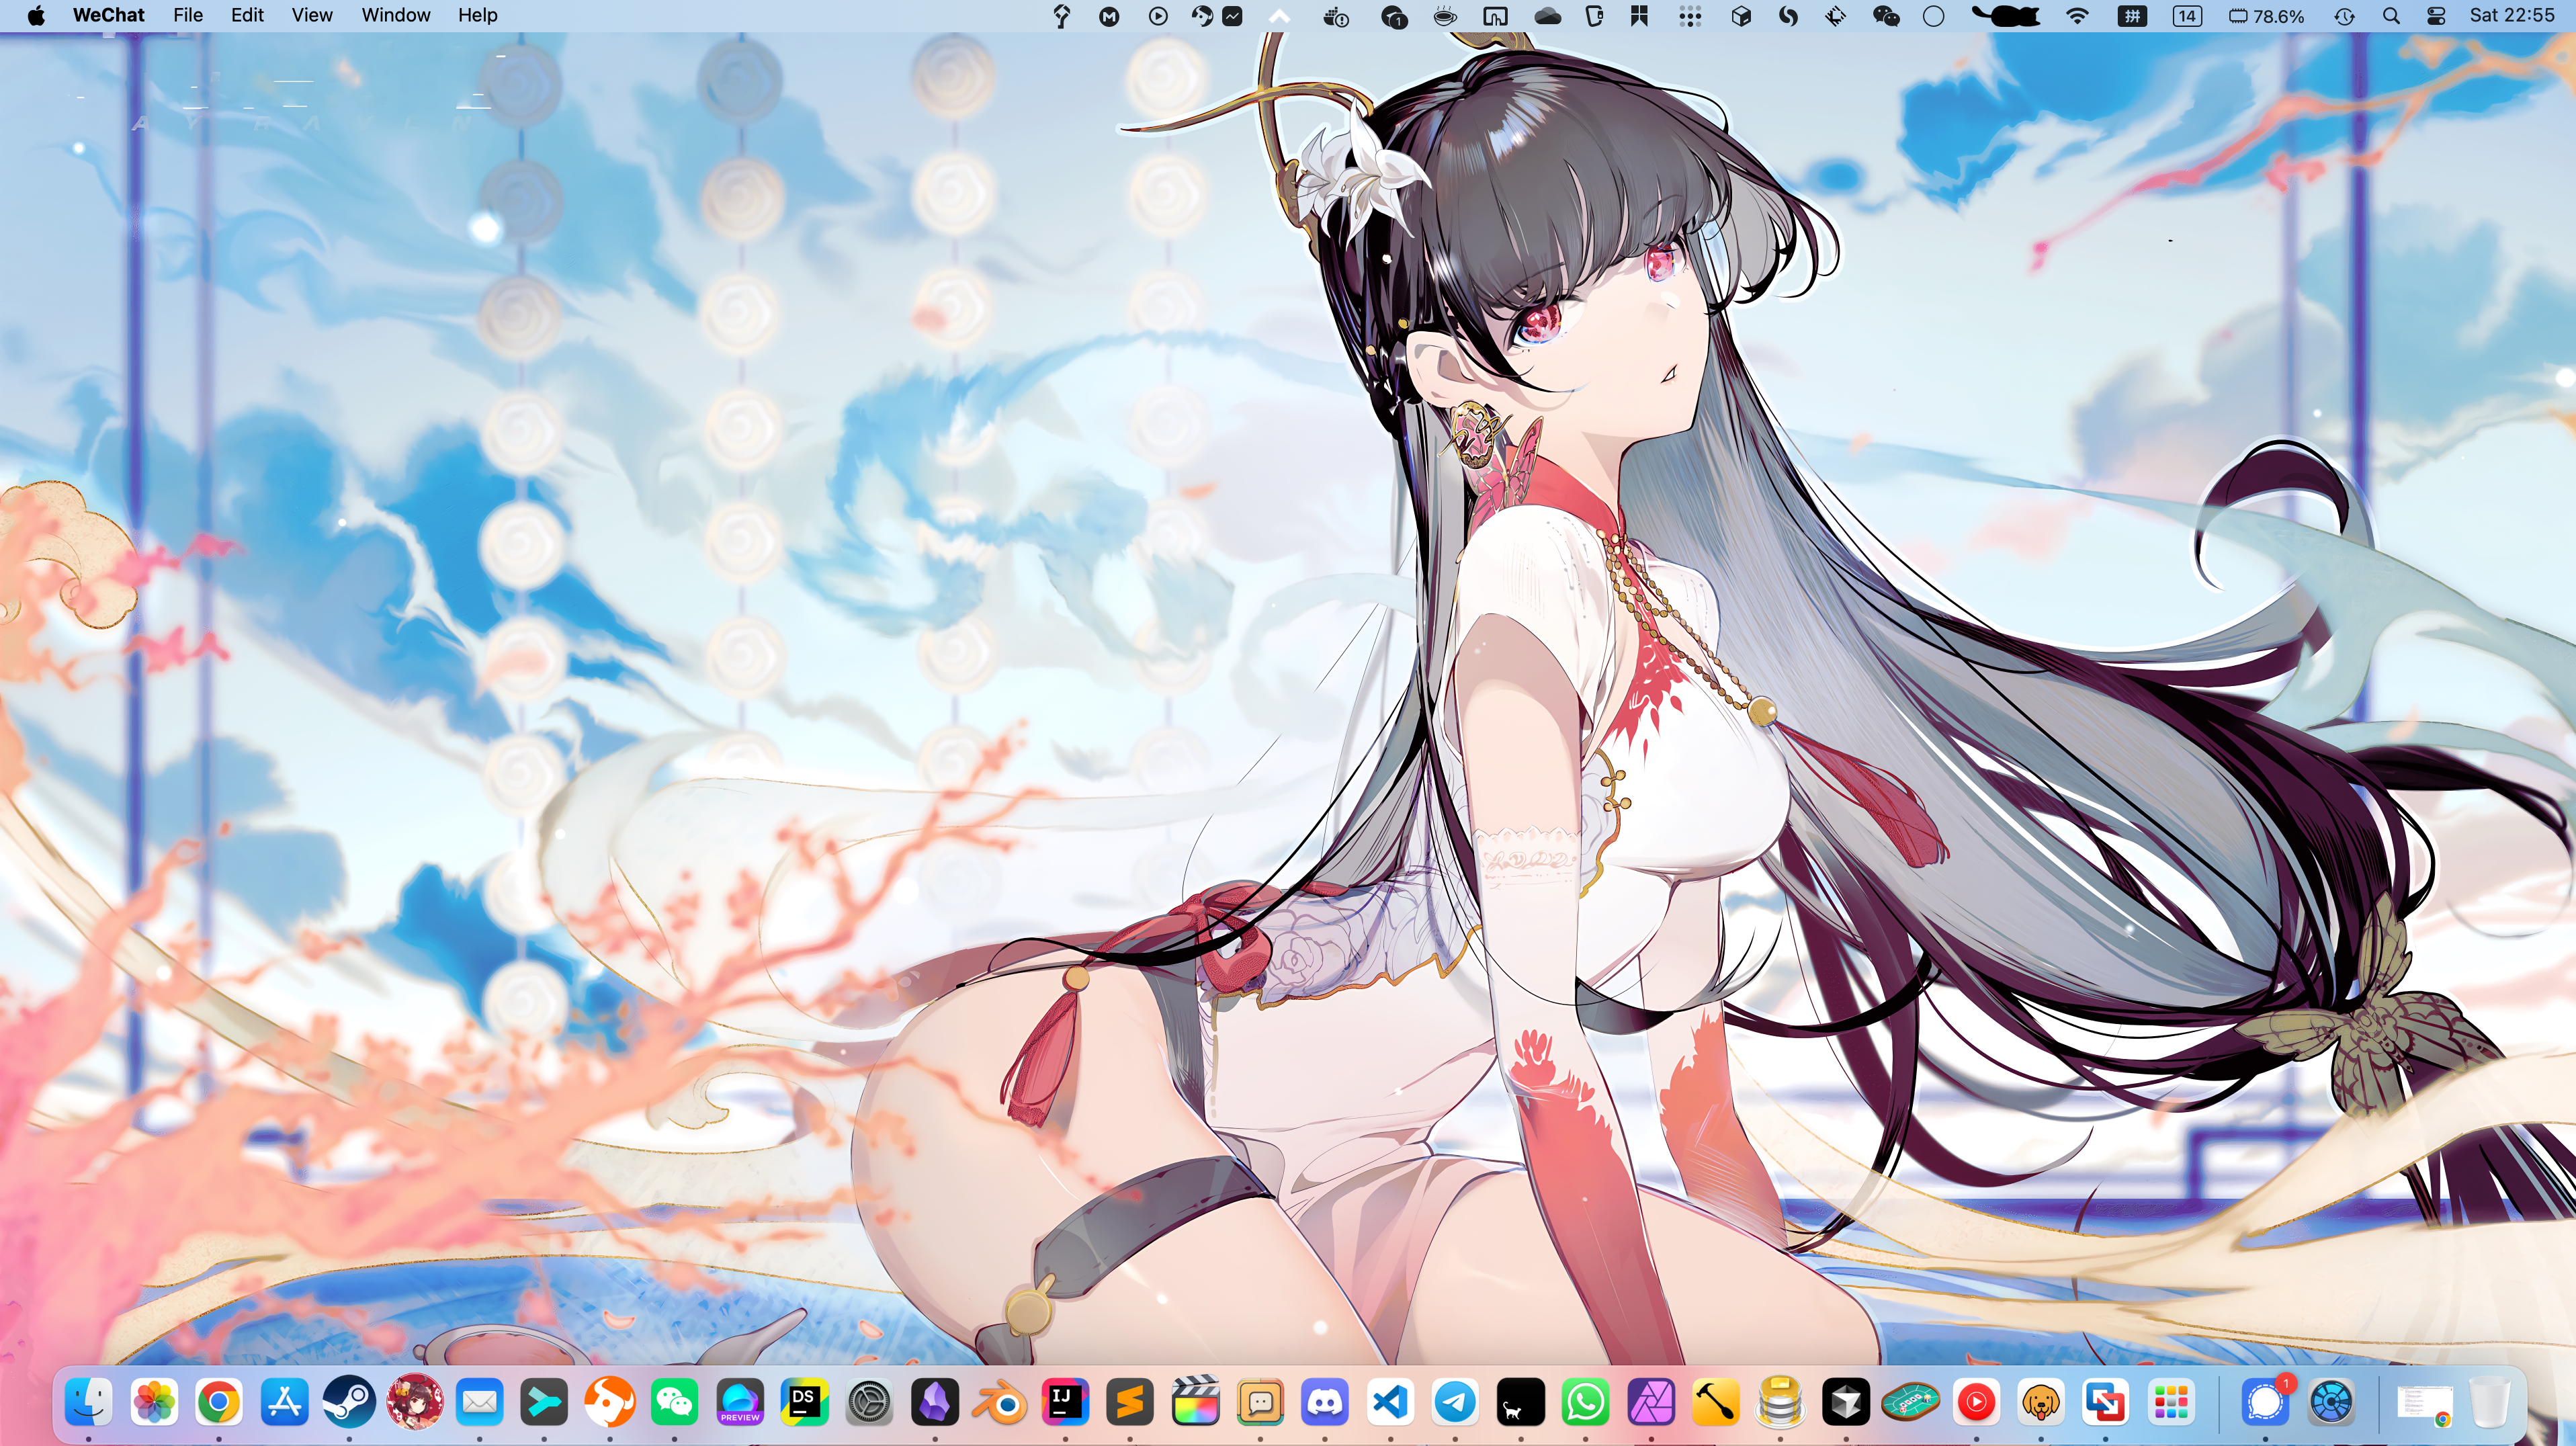Open the teal arrow terminal app icon
This screenshot has width=2576, height=1446.
coord(544,1402)
